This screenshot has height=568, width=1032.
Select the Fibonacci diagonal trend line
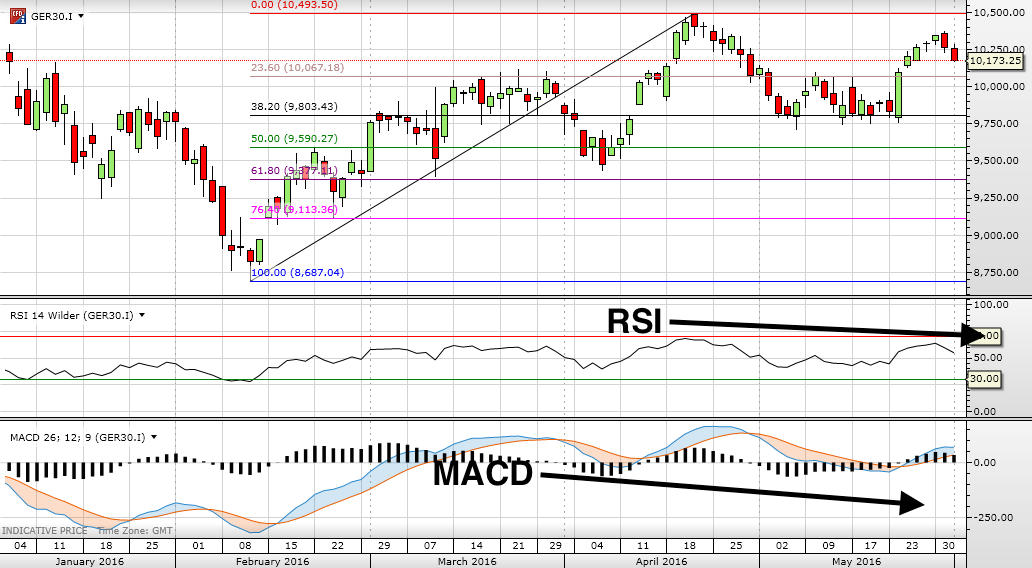click(x=470, y=146)
